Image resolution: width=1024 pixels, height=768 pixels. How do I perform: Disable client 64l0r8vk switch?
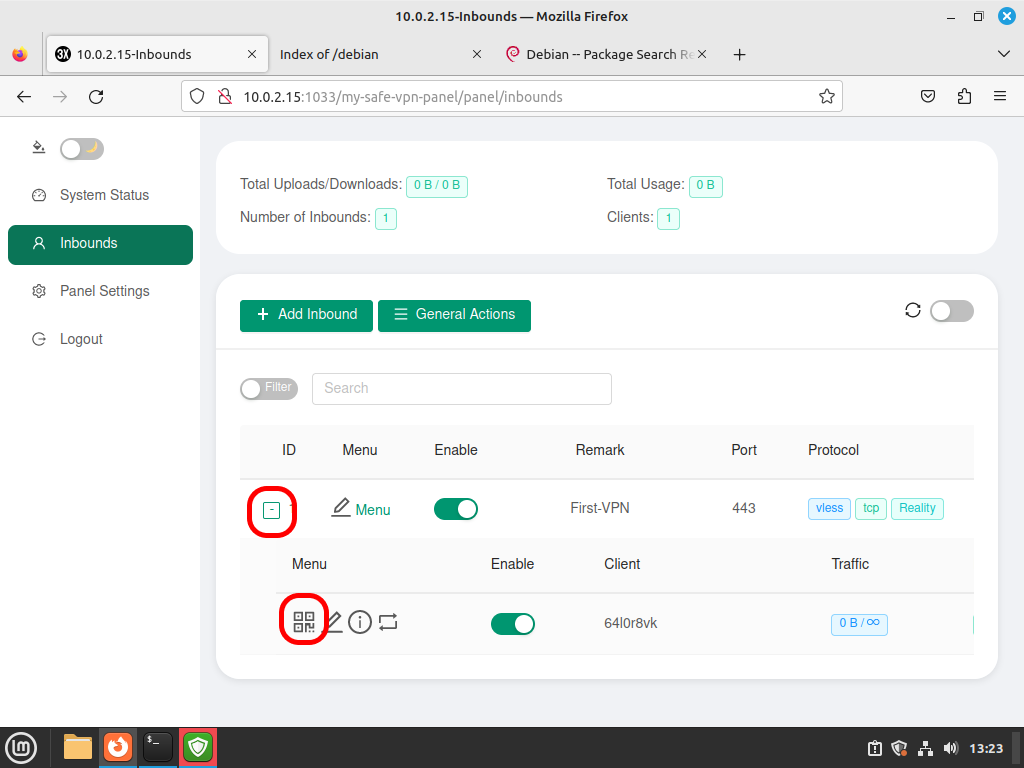click(513, 624)
